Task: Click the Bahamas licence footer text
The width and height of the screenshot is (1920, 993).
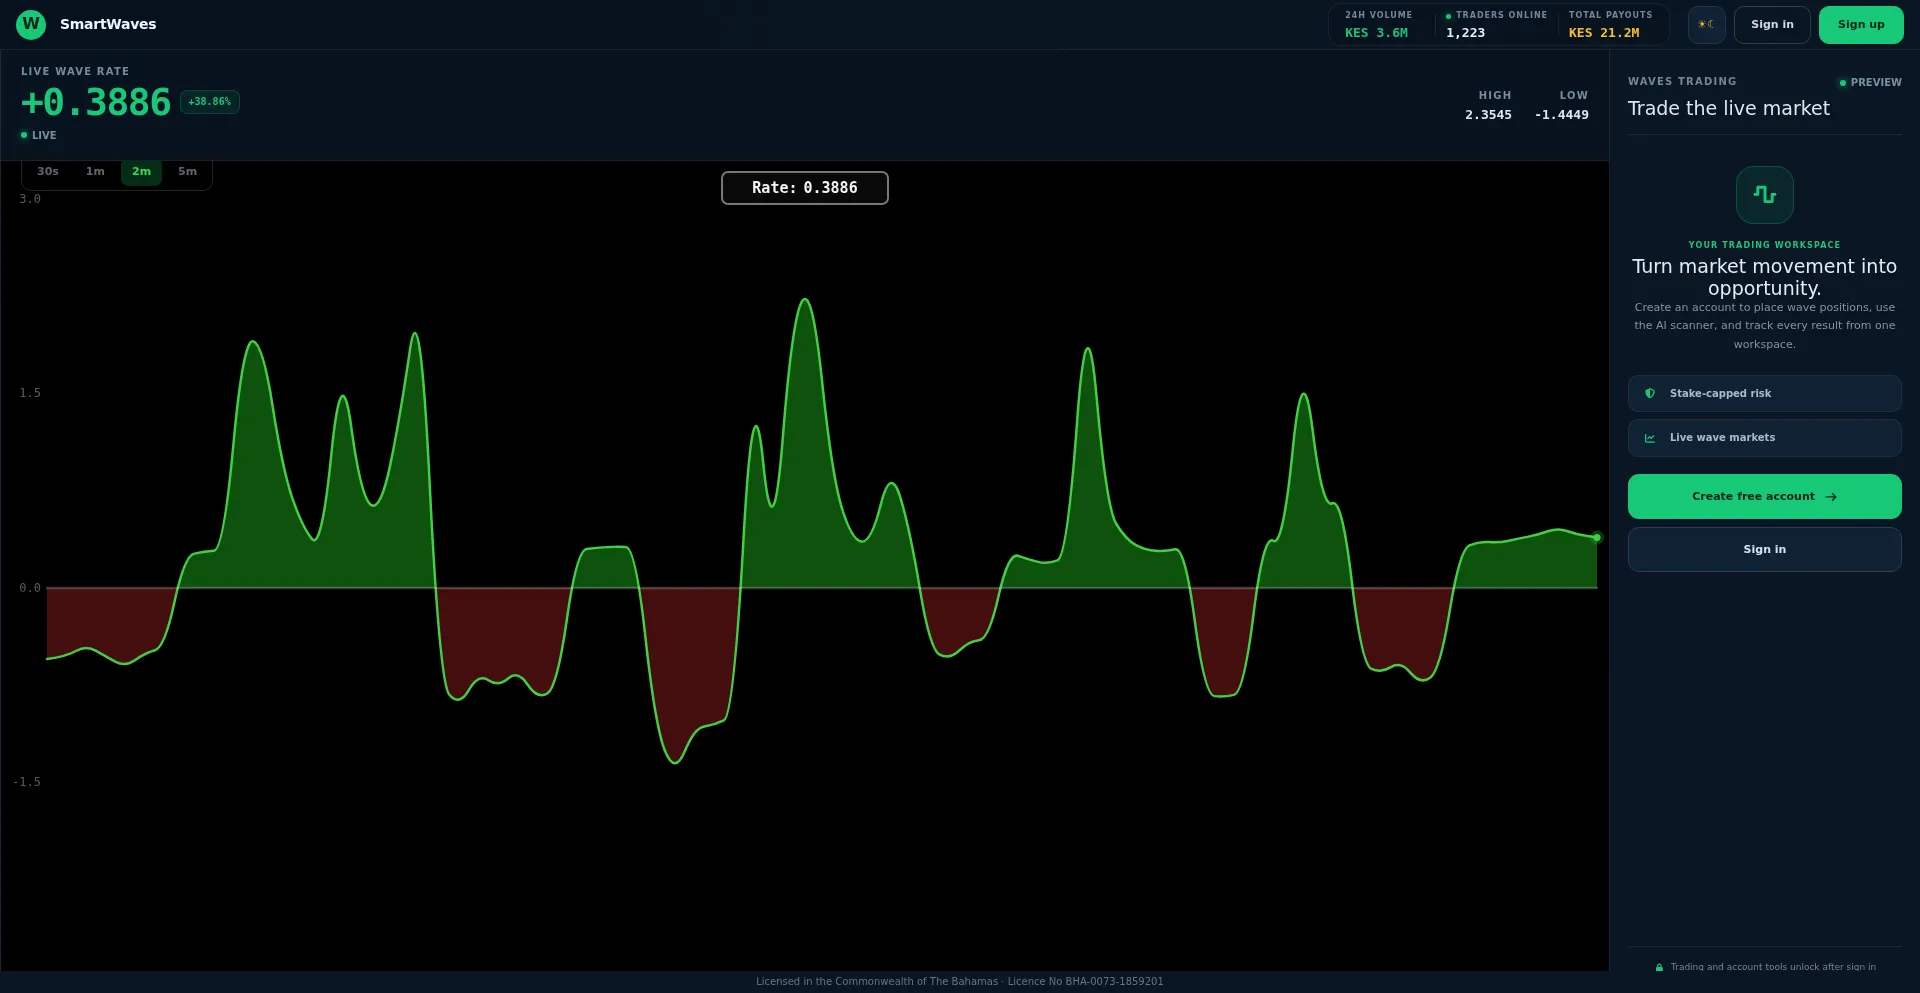Action: coord(959,981)
